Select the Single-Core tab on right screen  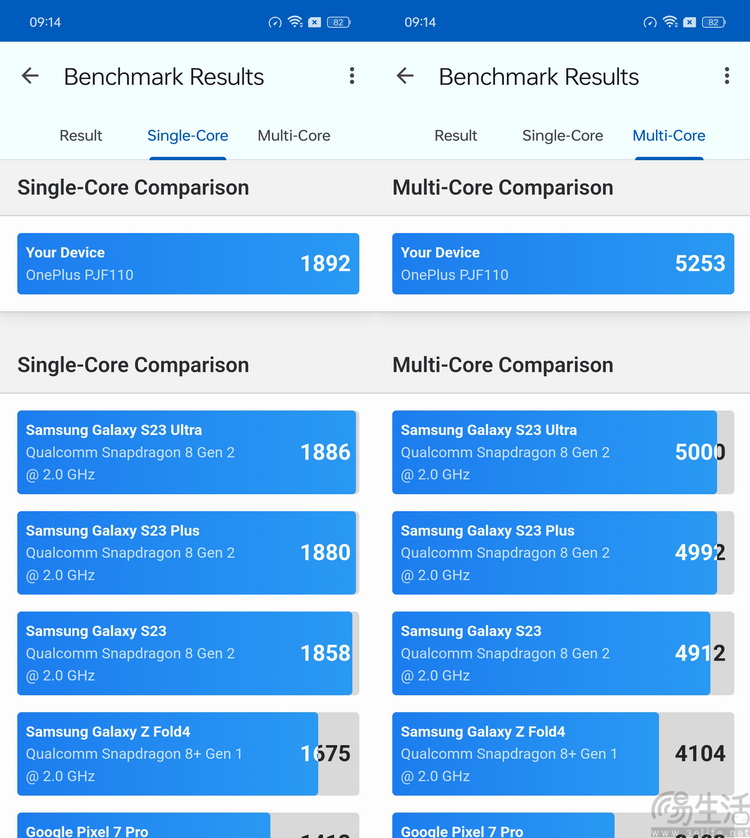pyautogui.click(x=562, y=136)
